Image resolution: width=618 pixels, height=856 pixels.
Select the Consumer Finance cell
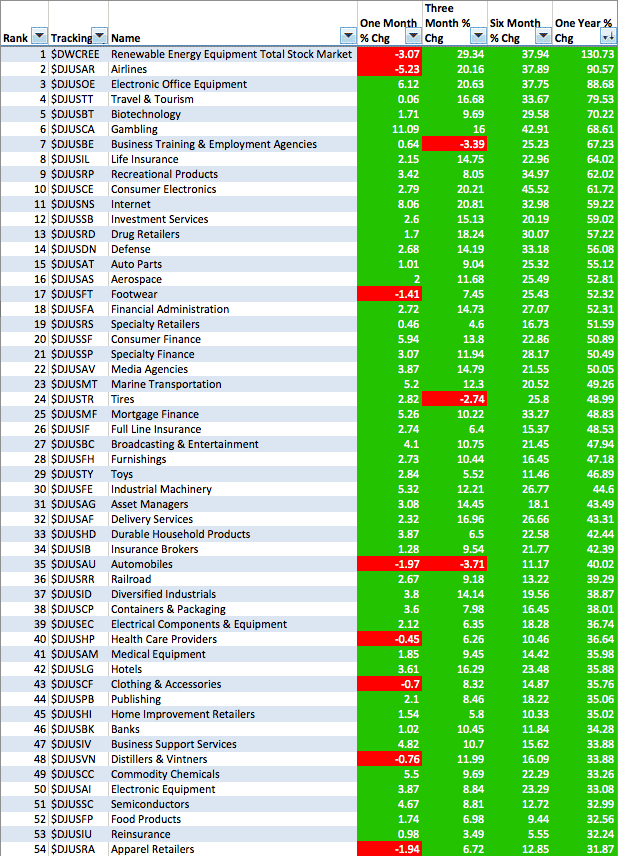coord(233,340)
